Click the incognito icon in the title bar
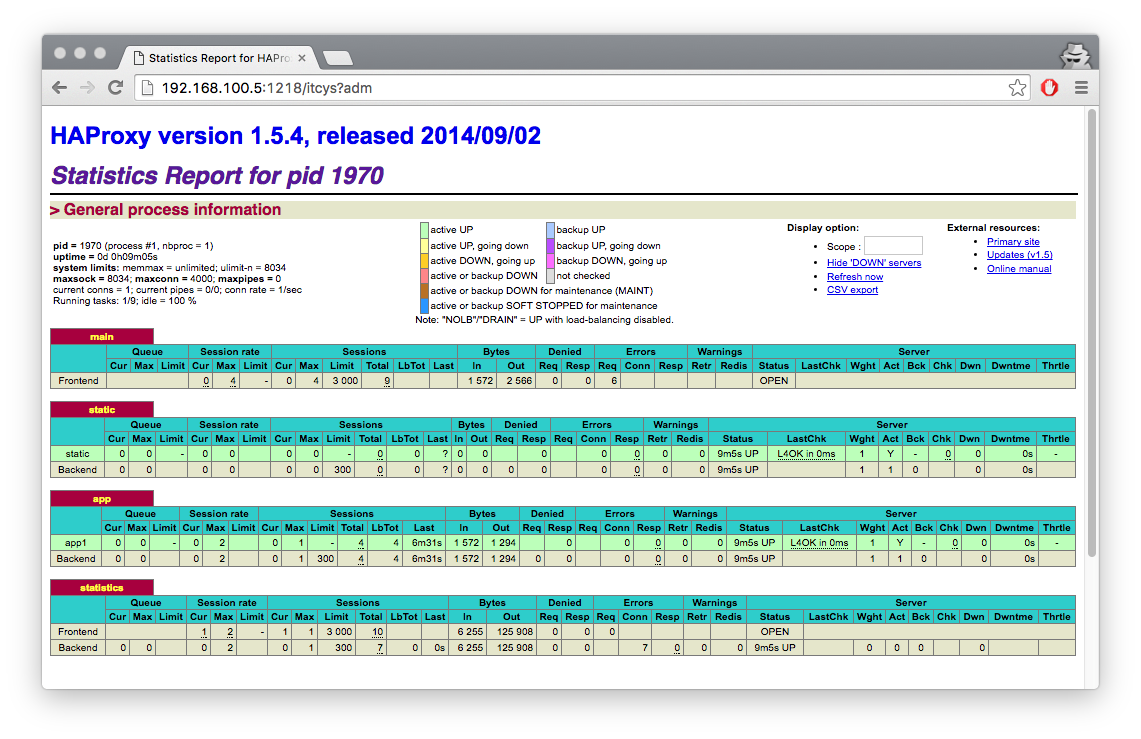Screen dimensions: 1141x739 1075,55
